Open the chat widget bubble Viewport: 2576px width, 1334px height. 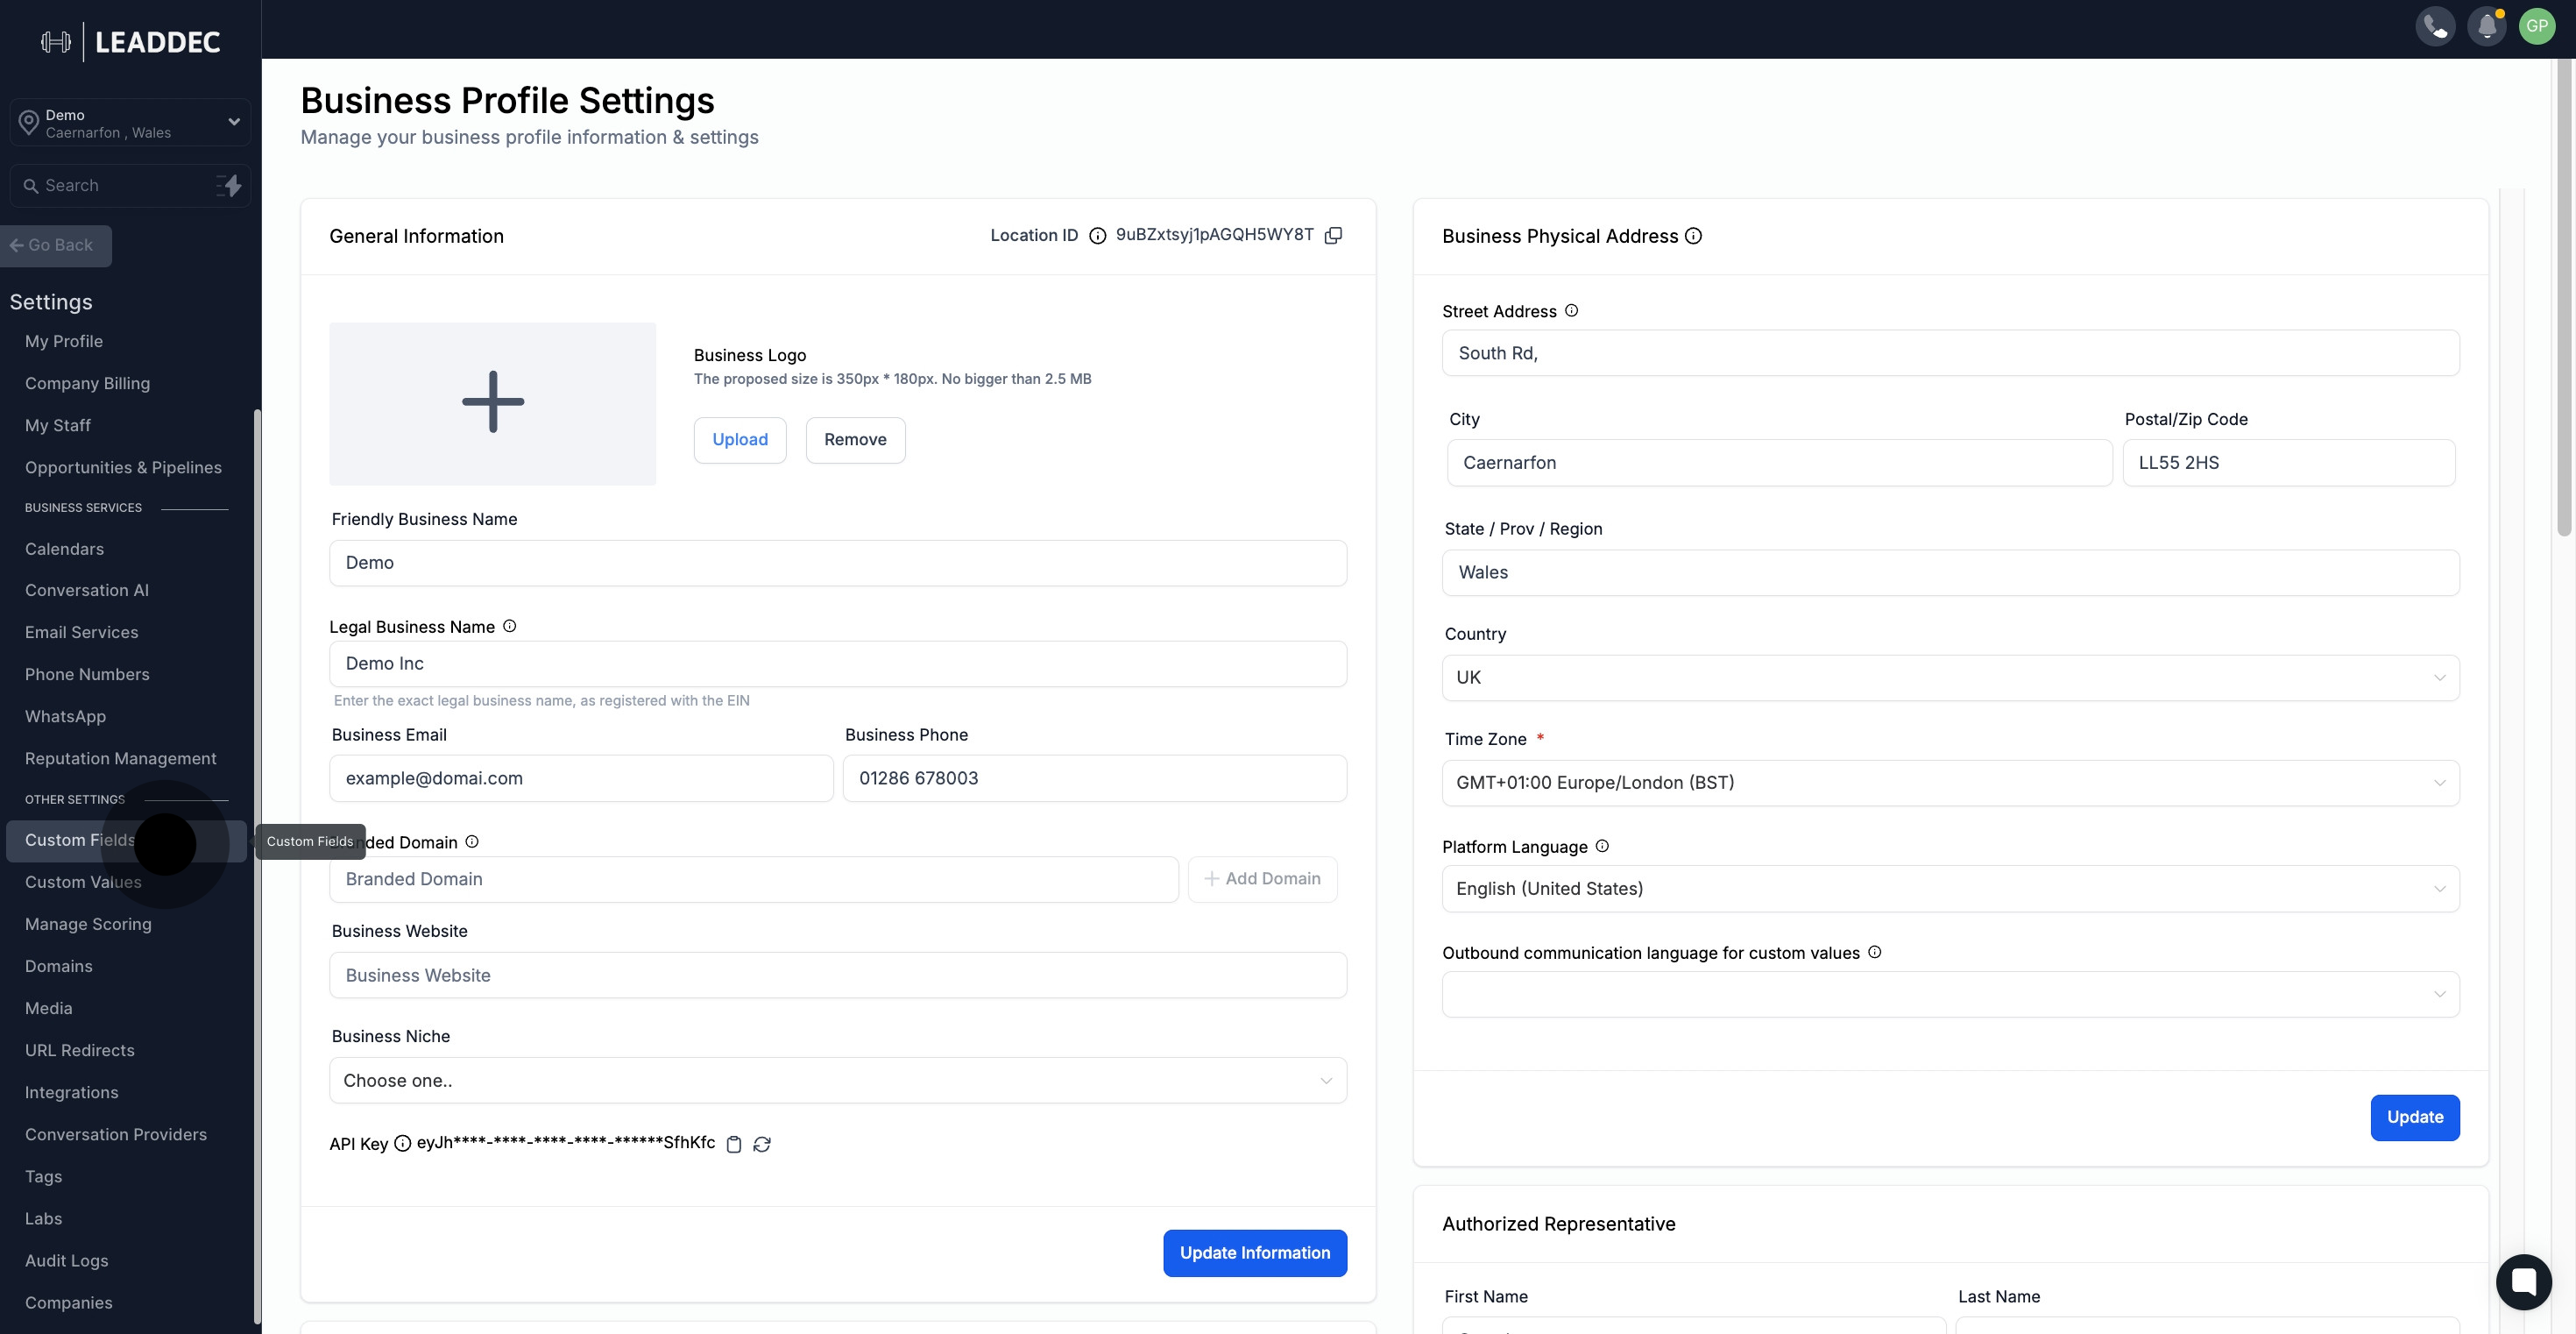coord(2523,1281)
